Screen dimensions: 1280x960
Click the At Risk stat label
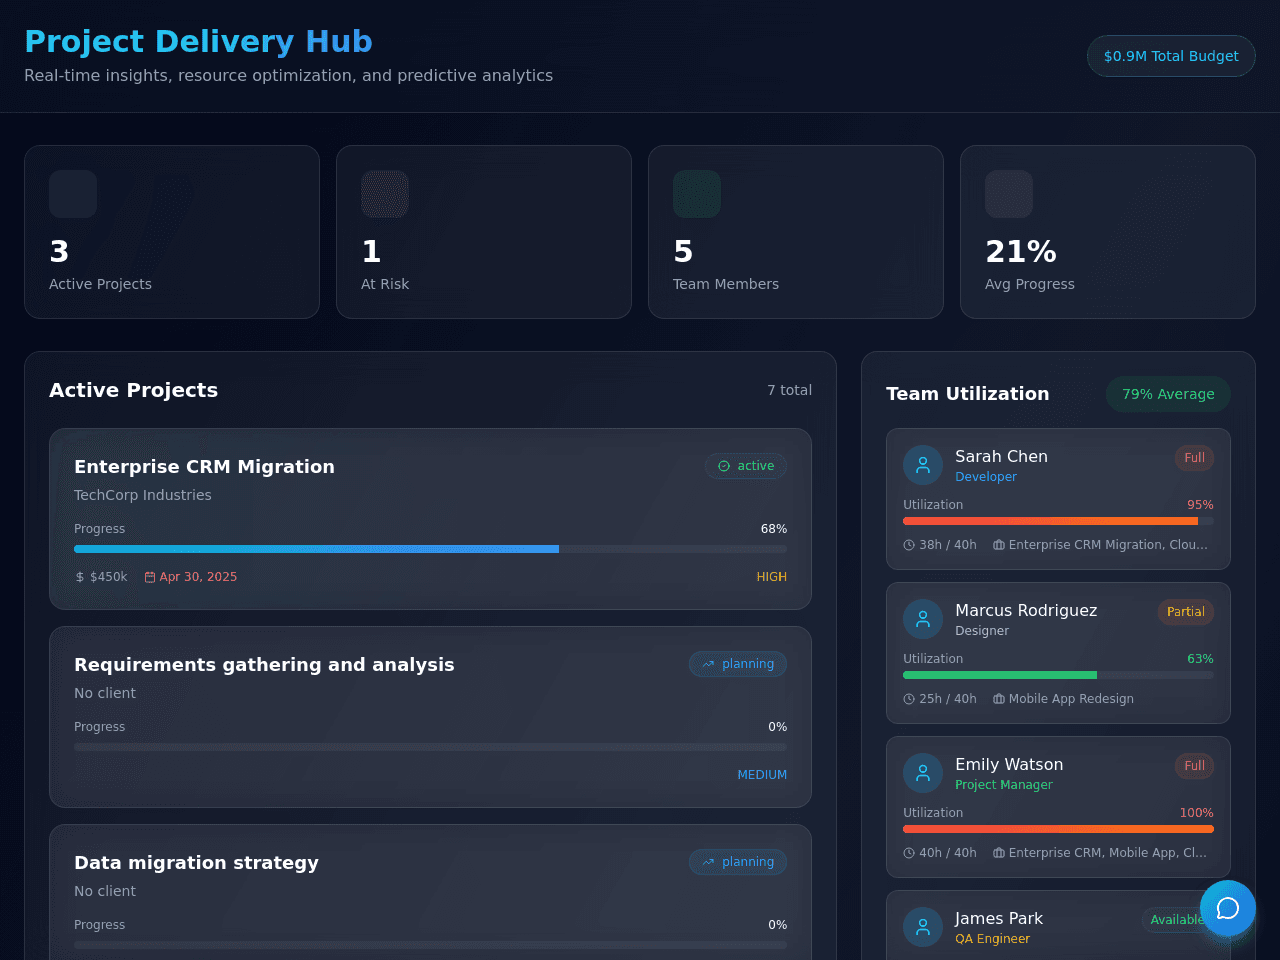point(385,284)
